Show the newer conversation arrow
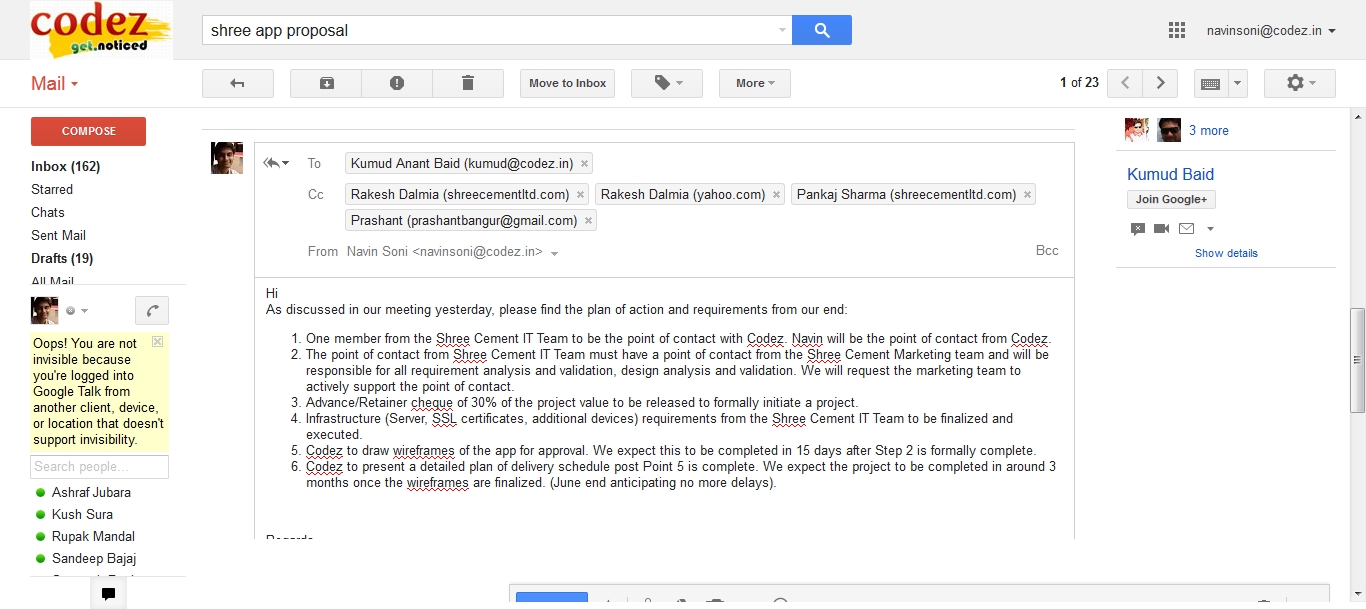Screen dimensions: 1366x609 click(1125, 83)
